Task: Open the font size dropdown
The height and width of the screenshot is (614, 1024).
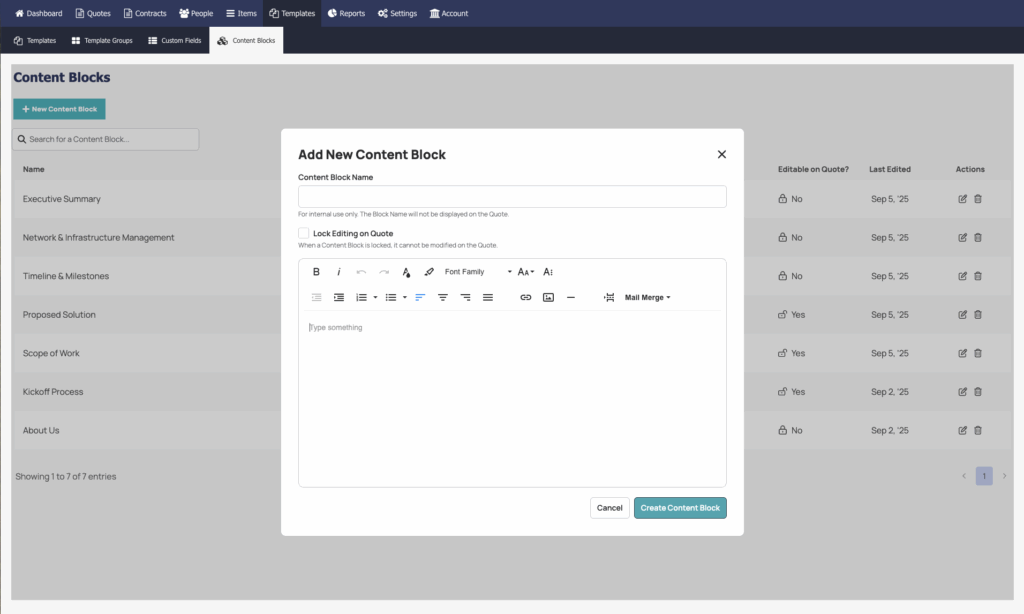Action: pyautogui.click(x=525, y=272)
